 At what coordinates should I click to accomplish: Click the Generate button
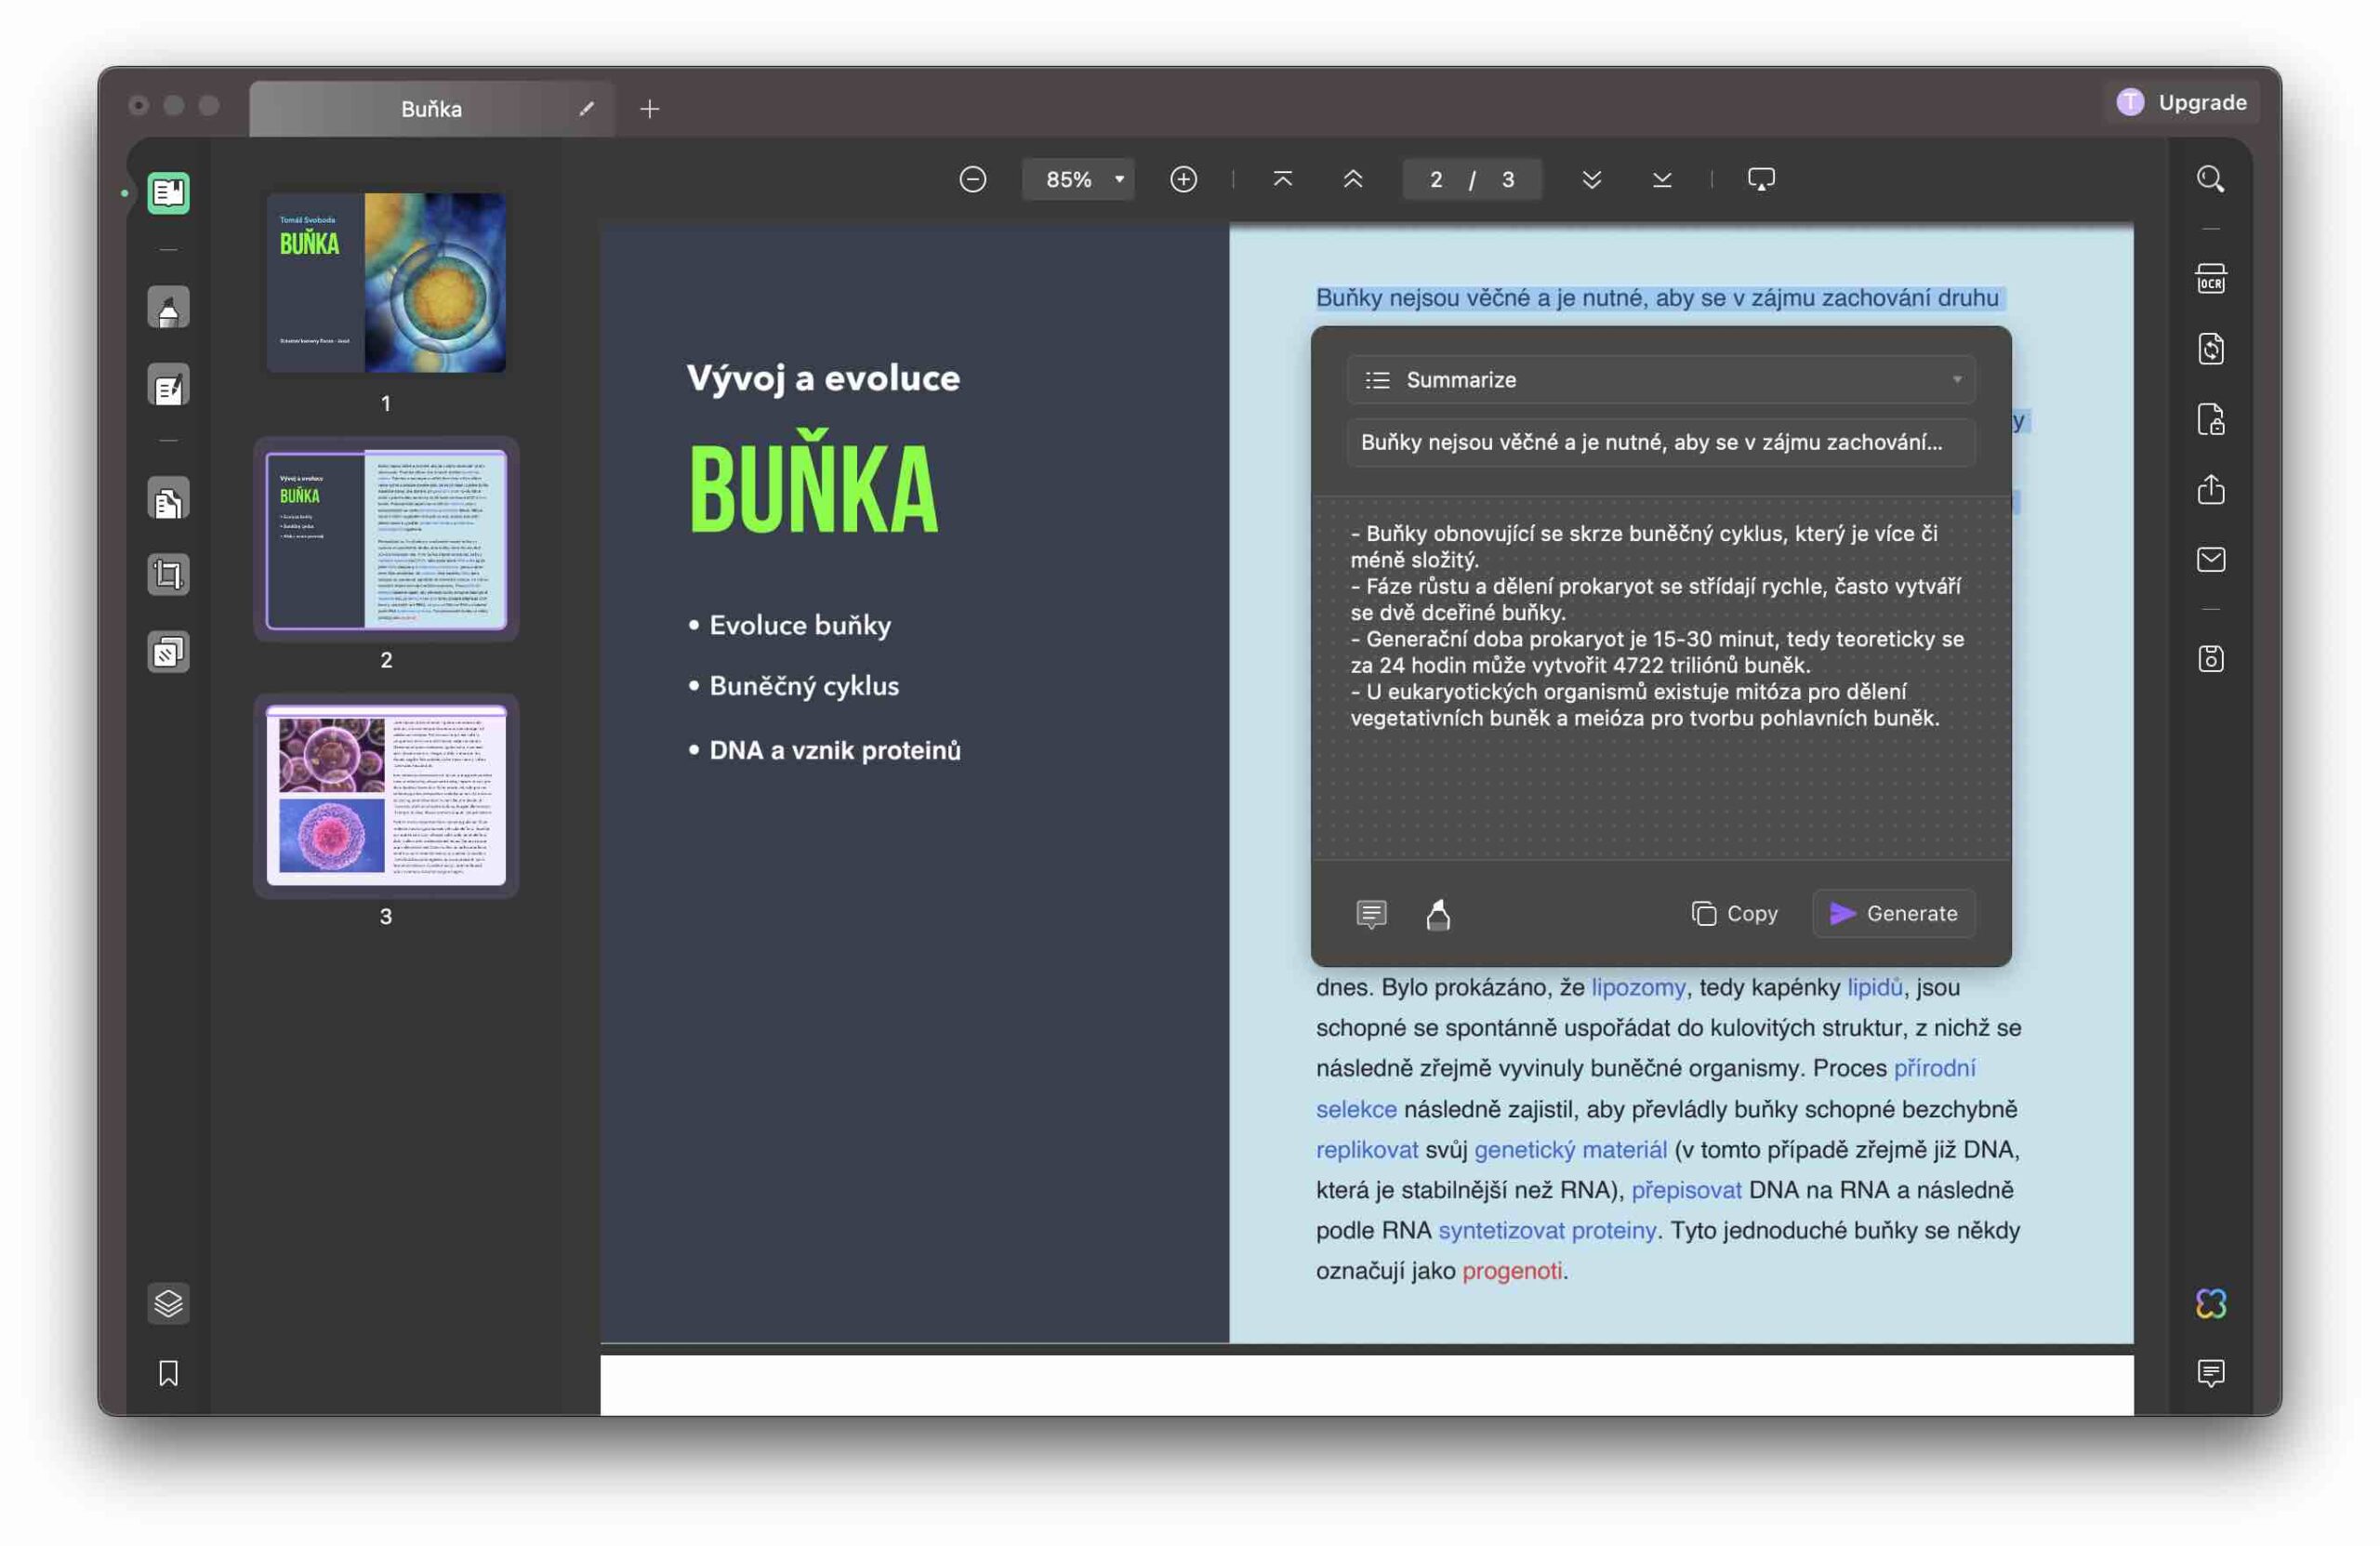(1893, 913)
